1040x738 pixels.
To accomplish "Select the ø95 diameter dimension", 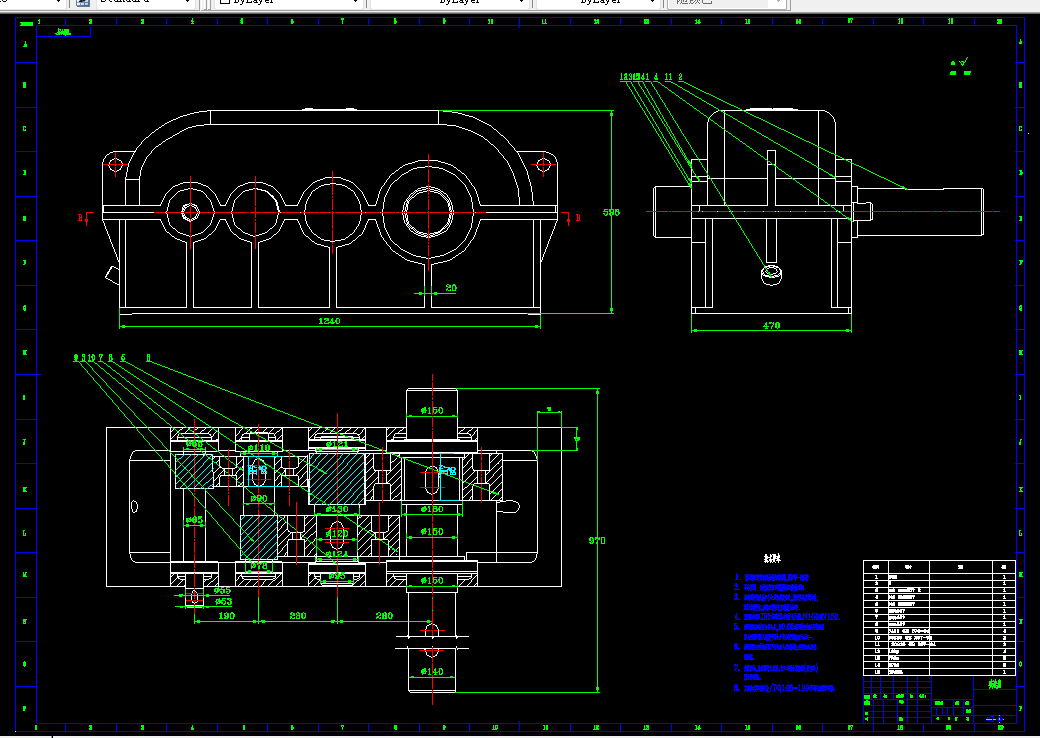I will coord(337,576).
